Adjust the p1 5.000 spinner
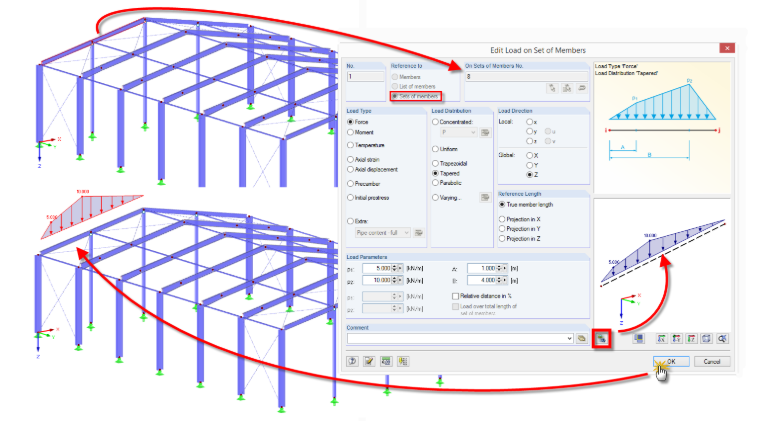 click(x=395, y=268)
